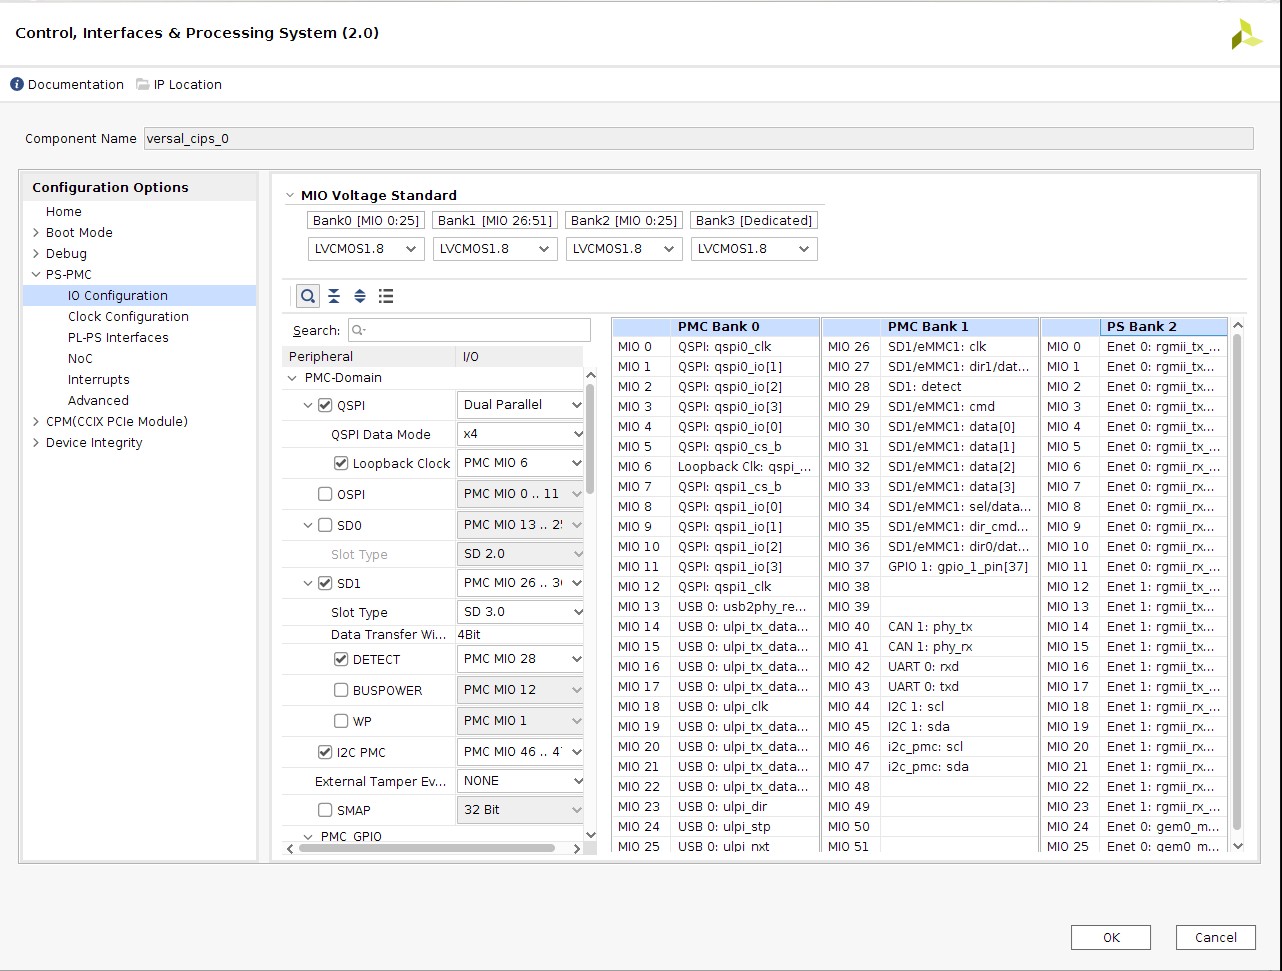Click the IP Location folder icon
The height and width of the screenshot is (971, 1282).
coord(143,84)
